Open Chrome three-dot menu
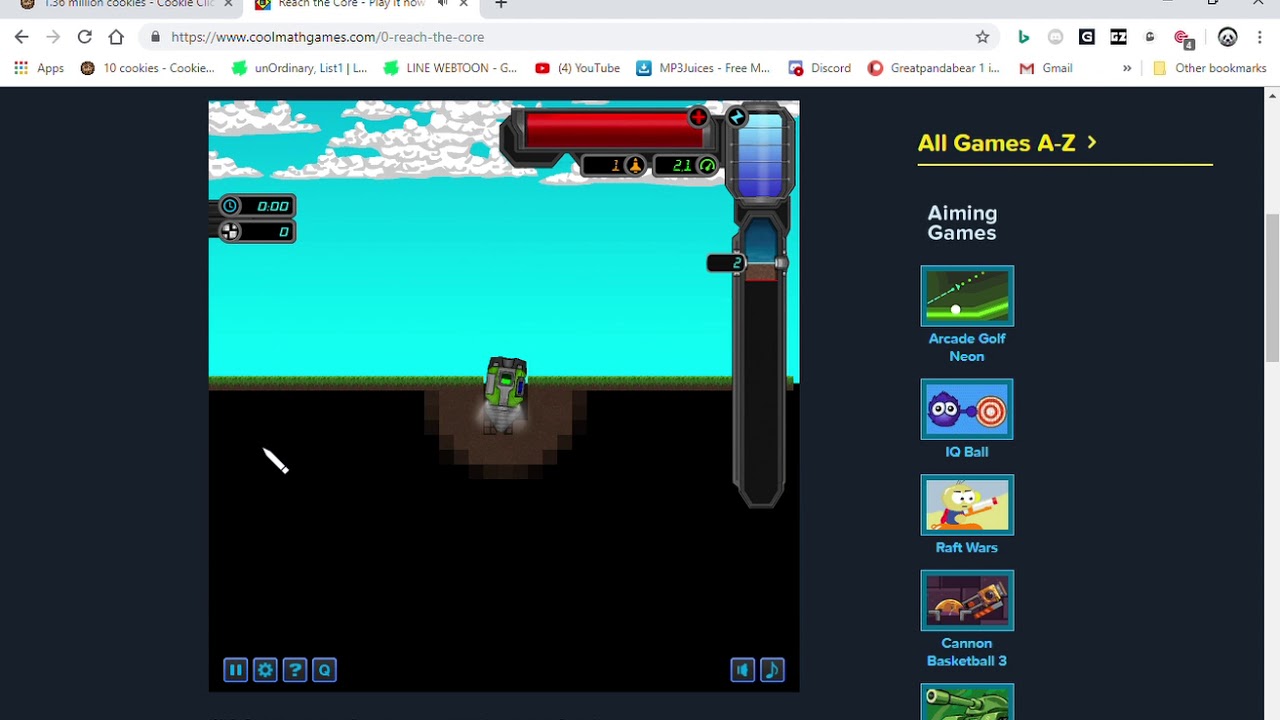Image resolution: width=1280 pixels, height=720 pixels. (x=1259, y=37)
